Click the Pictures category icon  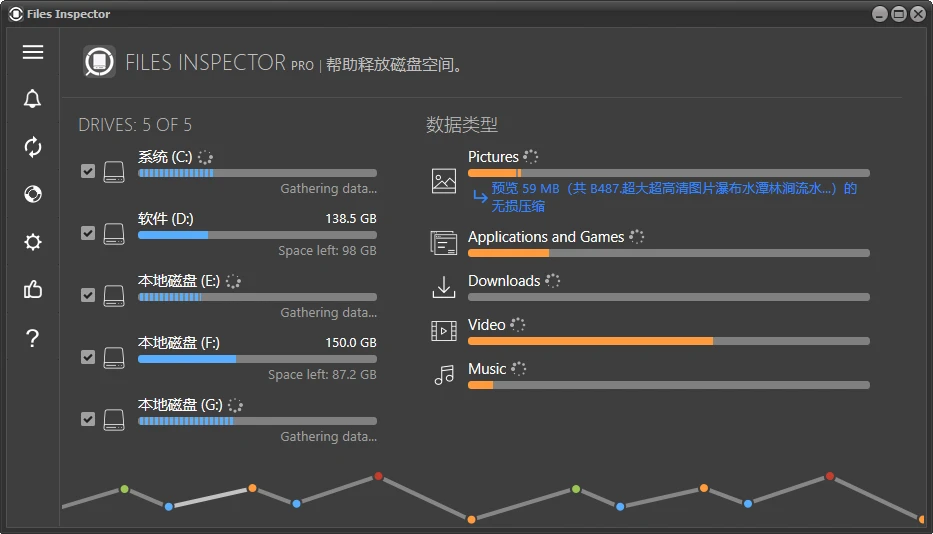coord(444,181)
